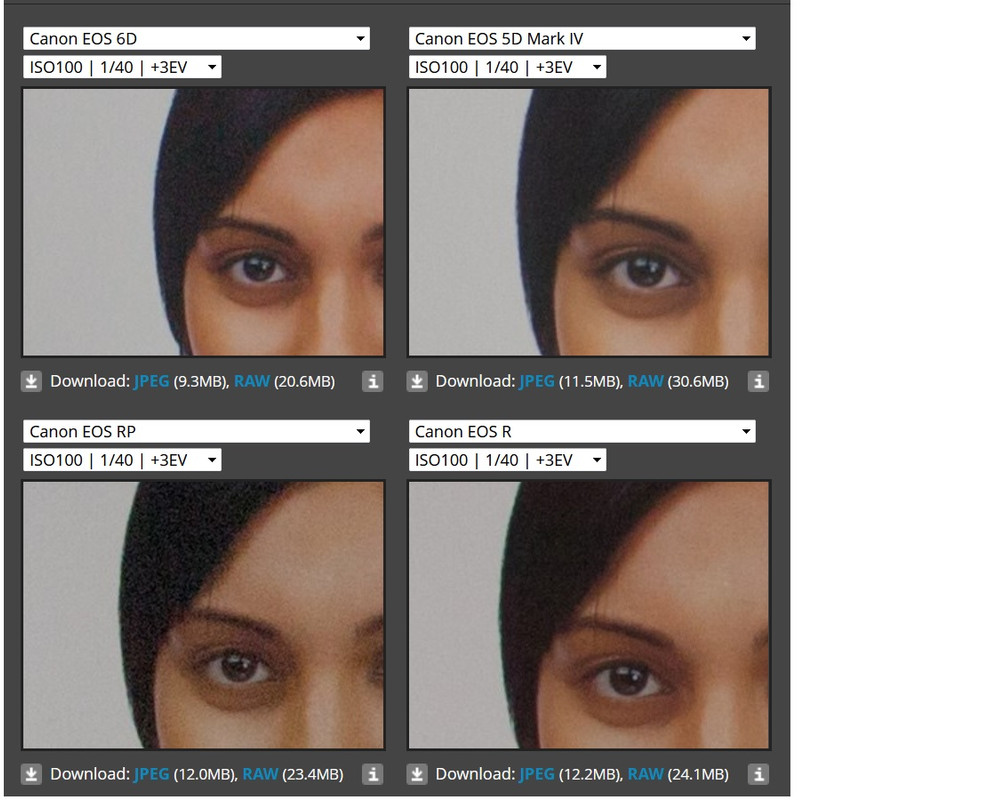Expand exposure settings dropdown under Canon EOS R
Viewport: 996px width, 800px height.
508,460
